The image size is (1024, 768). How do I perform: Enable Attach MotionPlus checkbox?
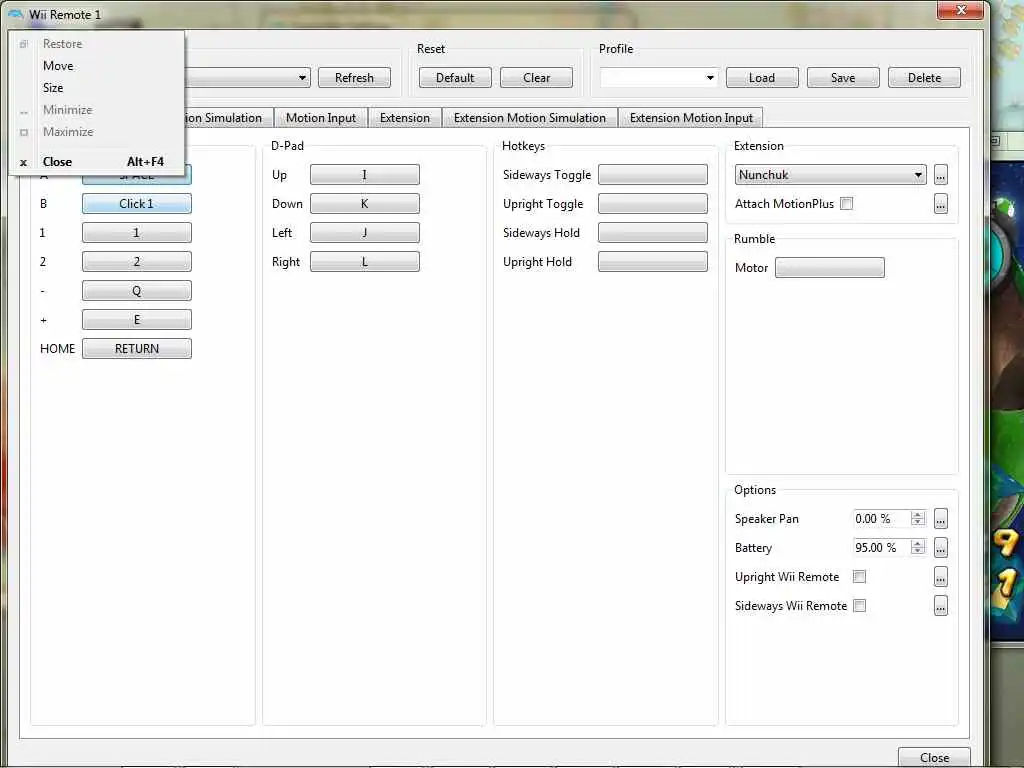[846, 204]
